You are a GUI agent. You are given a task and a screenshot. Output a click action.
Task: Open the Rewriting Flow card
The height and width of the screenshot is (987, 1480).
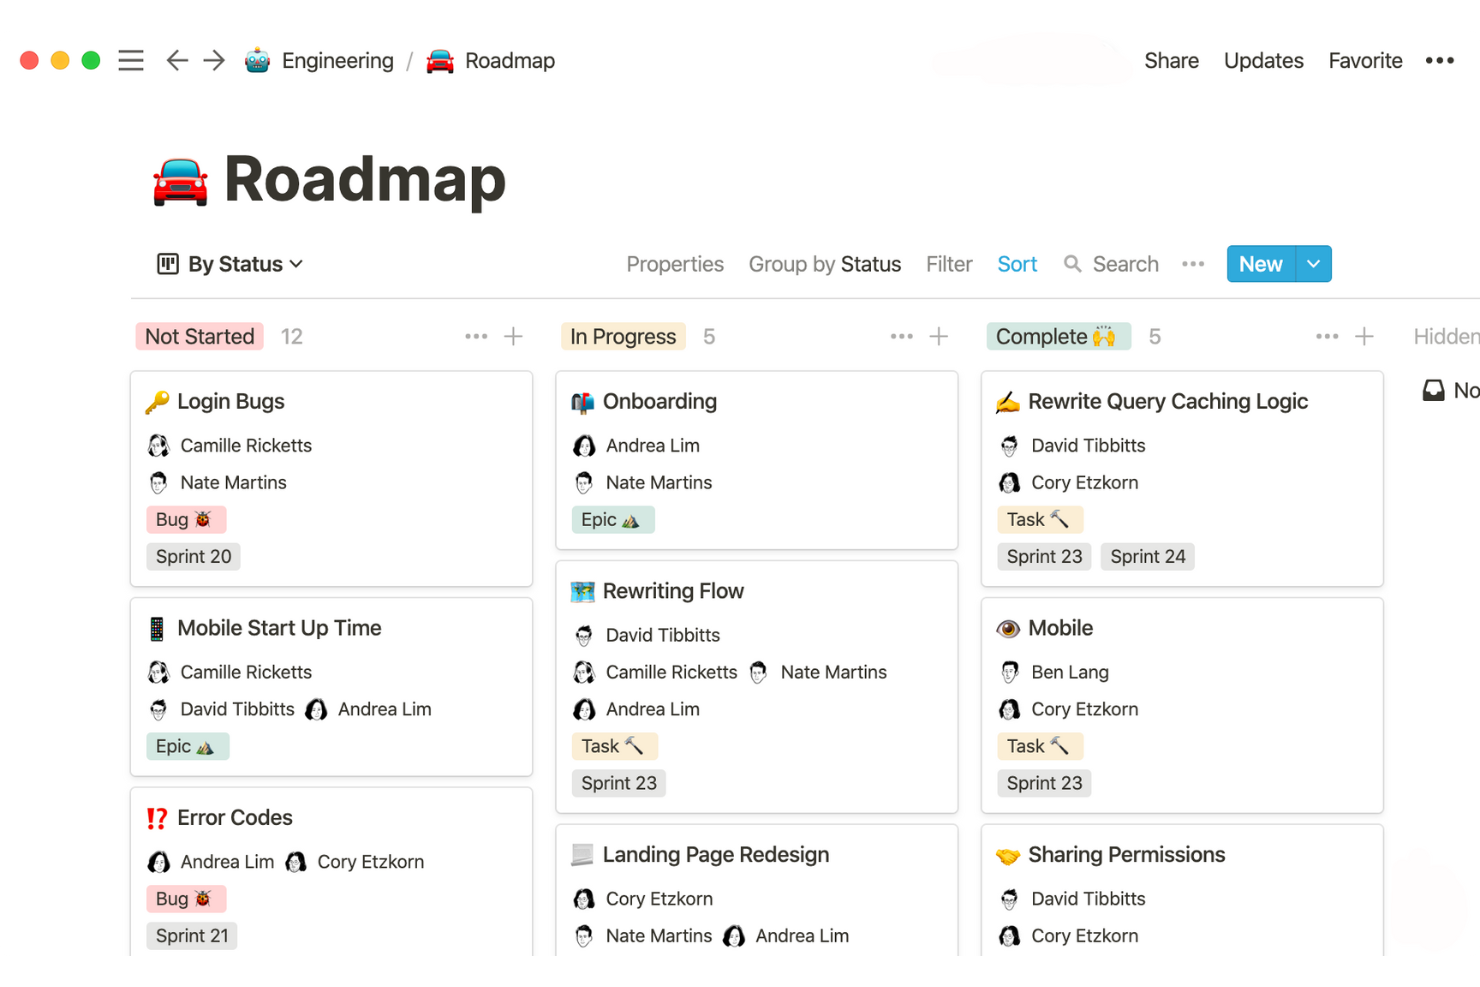[x=673, y=591]
